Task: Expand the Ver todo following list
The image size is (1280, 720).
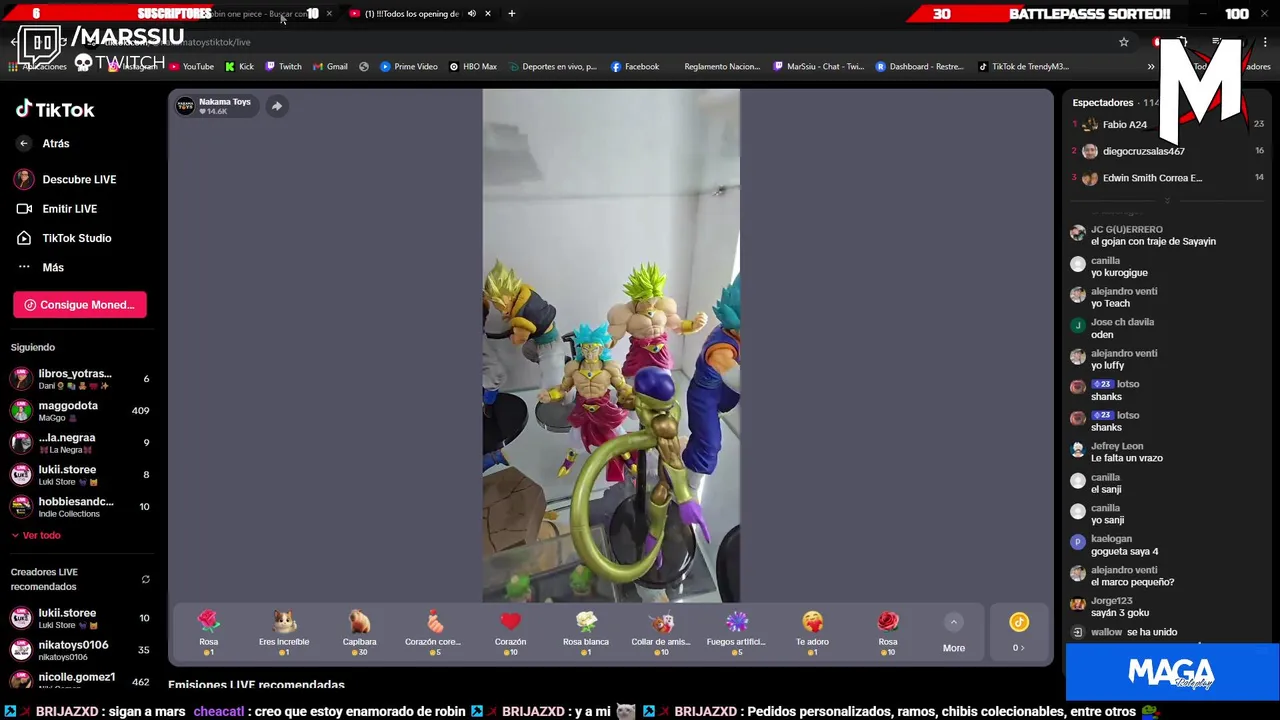Action: tap(36, 536)
